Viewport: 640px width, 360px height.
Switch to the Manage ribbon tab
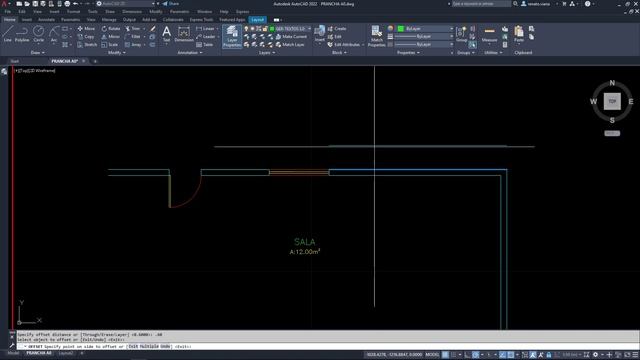tap(109, 20)
